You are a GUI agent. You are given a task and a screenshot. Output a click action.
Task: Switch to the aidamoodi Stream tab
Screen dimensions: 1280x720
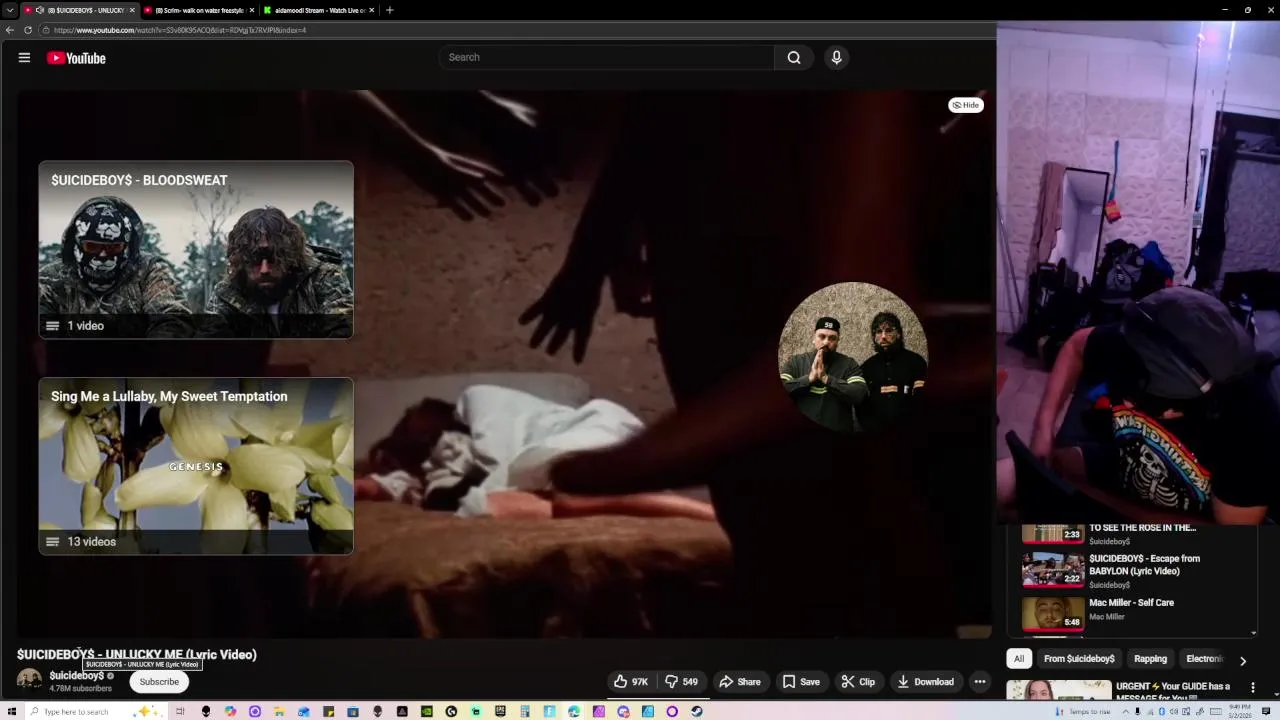coord(320,10)
